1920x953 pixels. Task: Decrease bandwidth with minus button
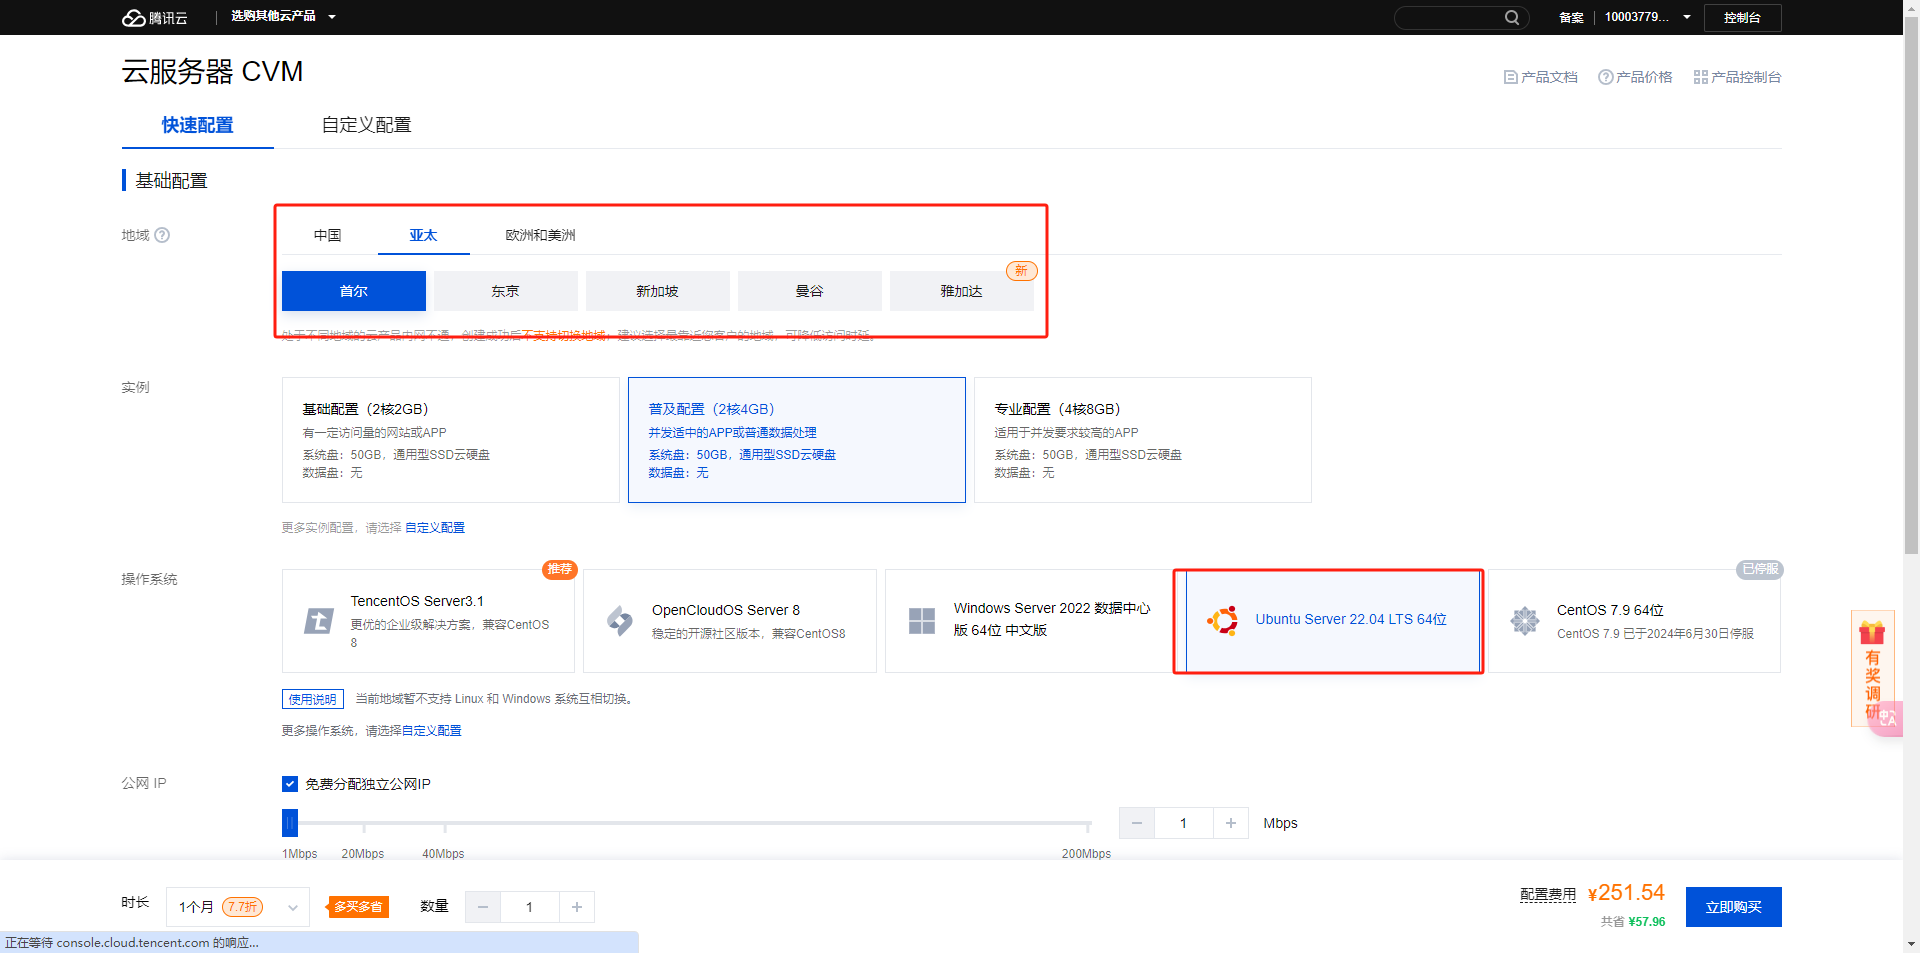pos(1137,823)
